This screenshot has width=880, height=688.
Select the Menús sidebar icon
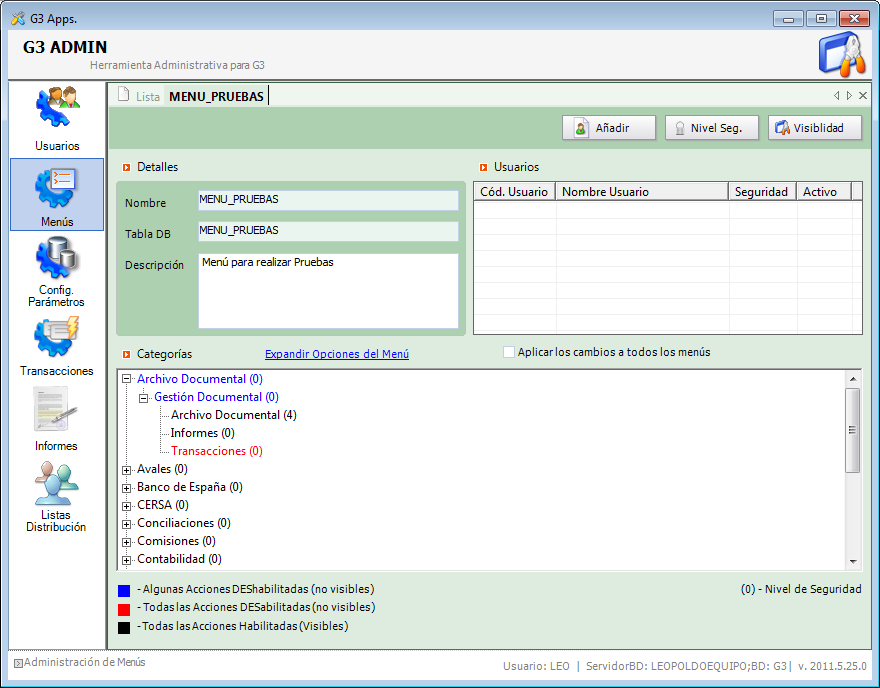click(x=57, y=186)
